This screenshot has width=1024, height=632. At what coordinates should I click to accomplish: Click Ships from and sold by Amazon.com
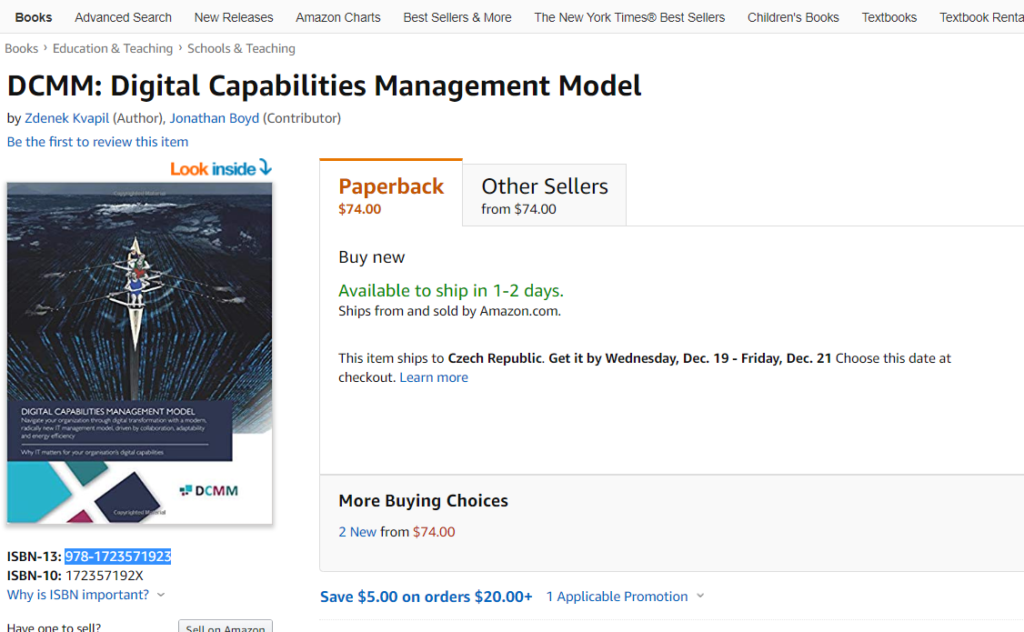coord(449,311)
